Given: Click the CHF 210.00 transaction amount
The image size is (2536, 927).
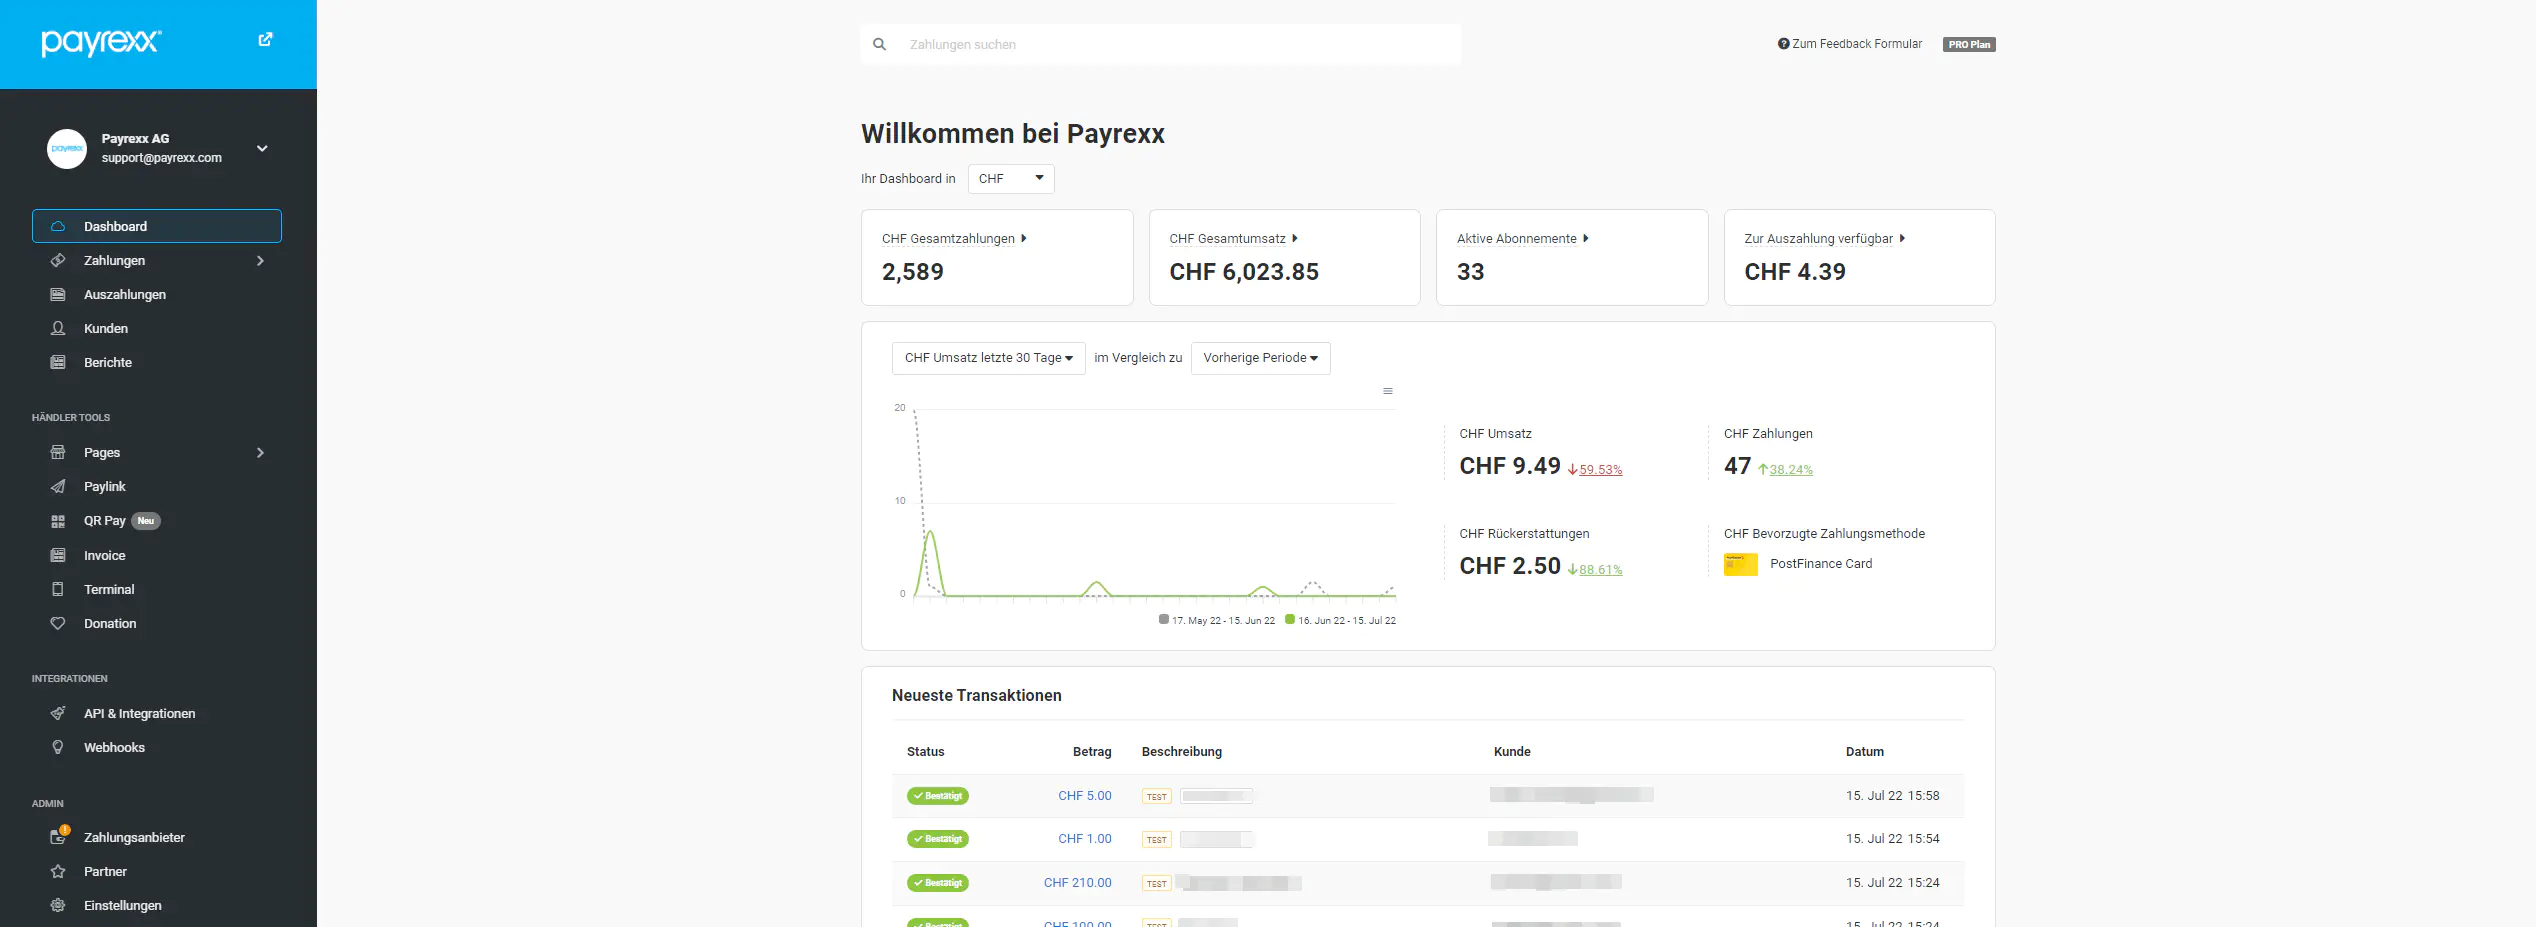Looking at the screenshot, I should pos(1077,883).
